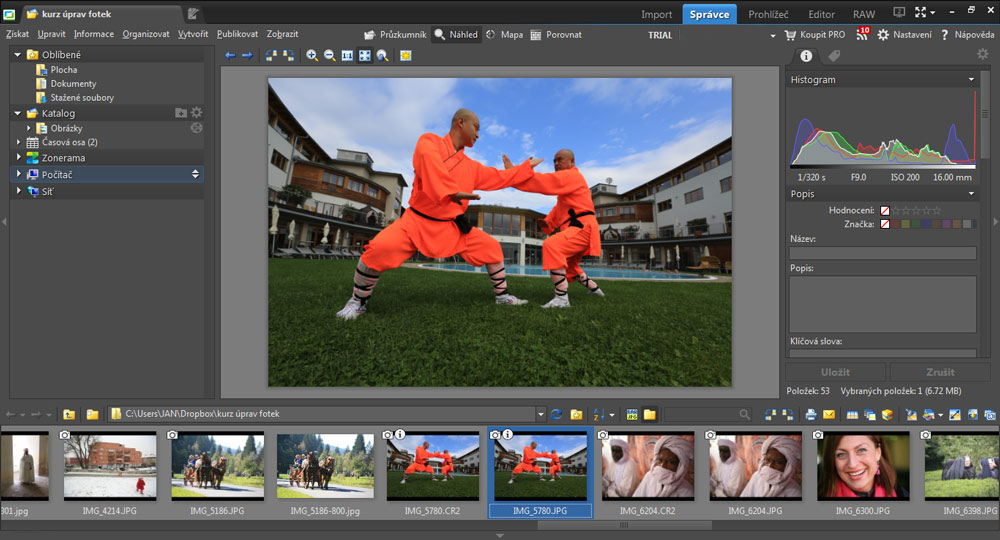Fit the image to the window
The width and height of the screenshot is (1000, 540).
coord(365,56)
